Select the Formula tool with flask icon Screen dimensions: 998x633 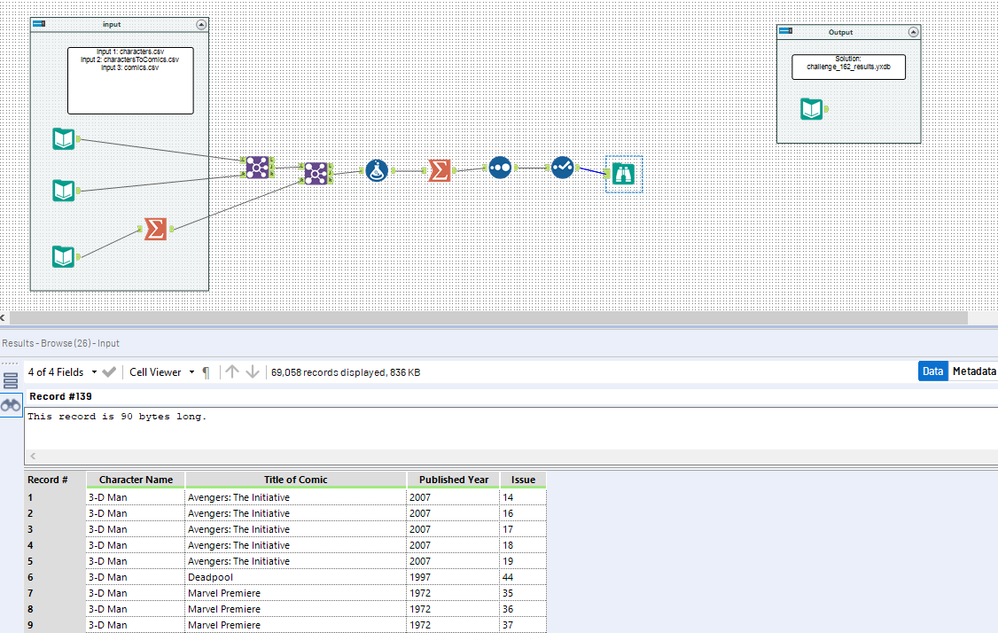click(377, 170)
